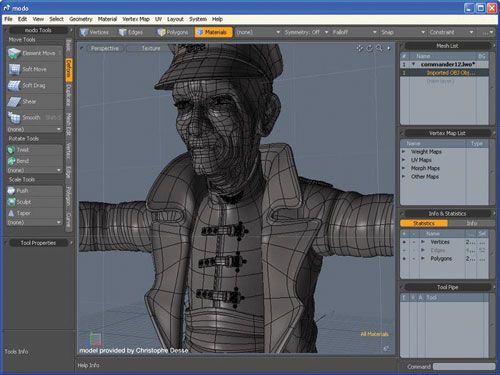Select the imported OBJ layer in Mesh List

[x=444, y=73]
